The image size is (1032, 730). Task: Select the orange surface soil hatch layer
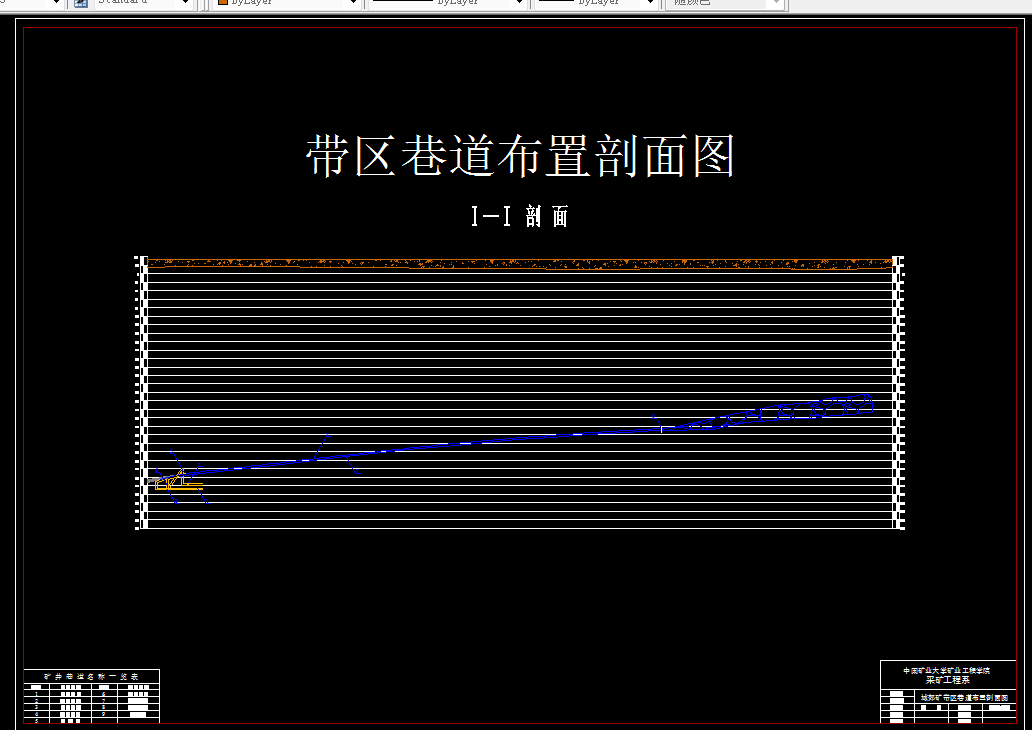tap(520, 264)
